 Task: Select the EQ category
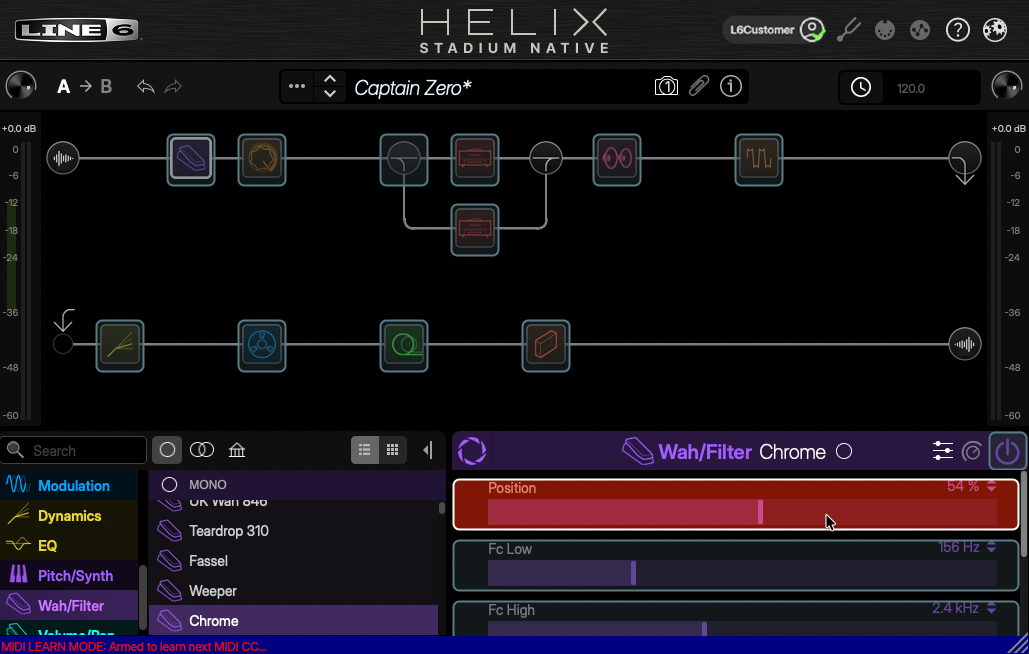coord(70,546)
